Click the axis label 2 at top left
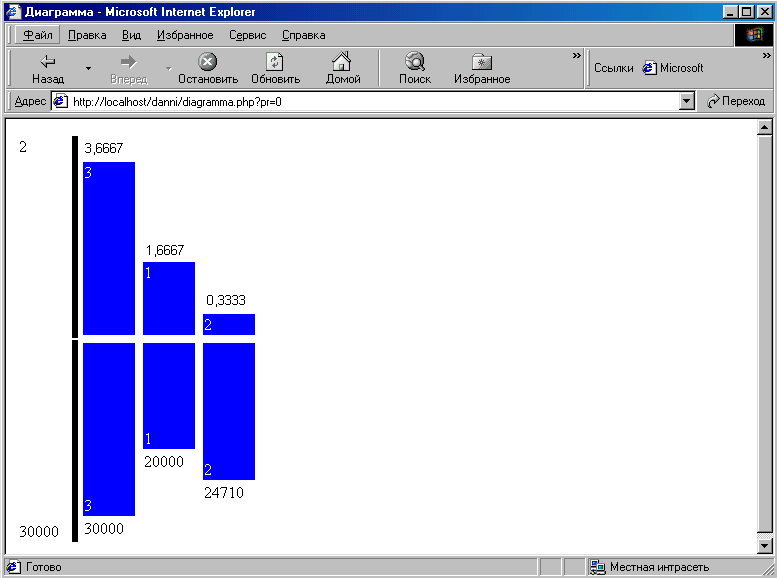 click(x=23, y=147)
